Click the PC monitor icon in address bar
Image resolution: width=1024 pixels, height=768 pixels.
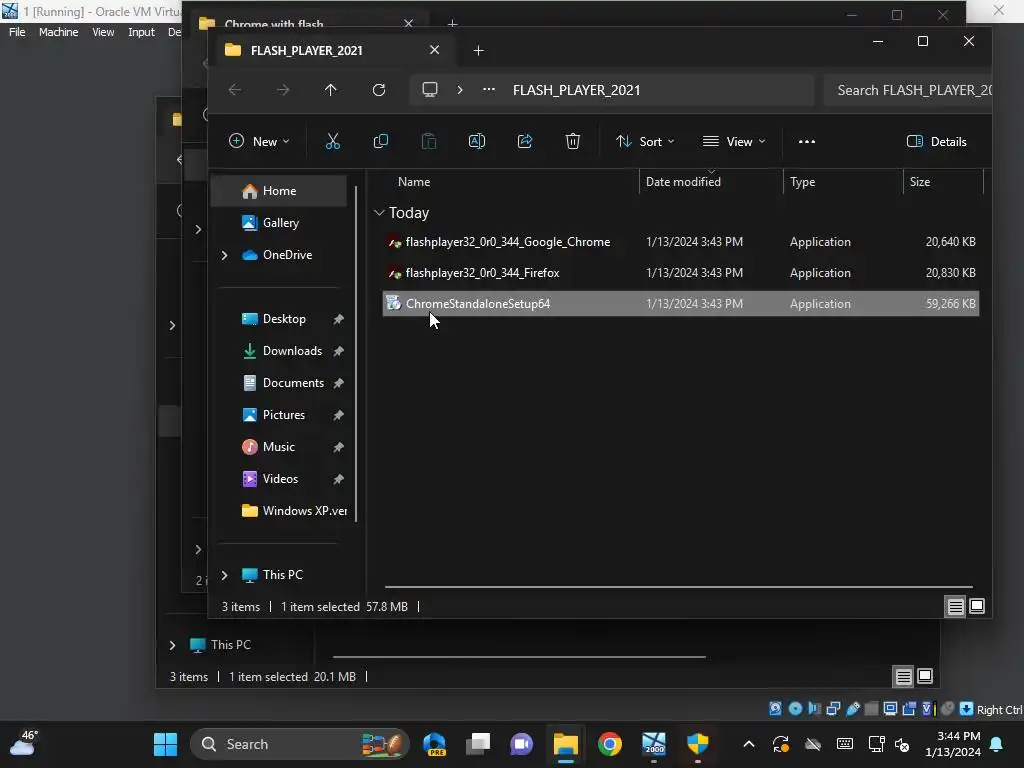(x=430, y=89)
